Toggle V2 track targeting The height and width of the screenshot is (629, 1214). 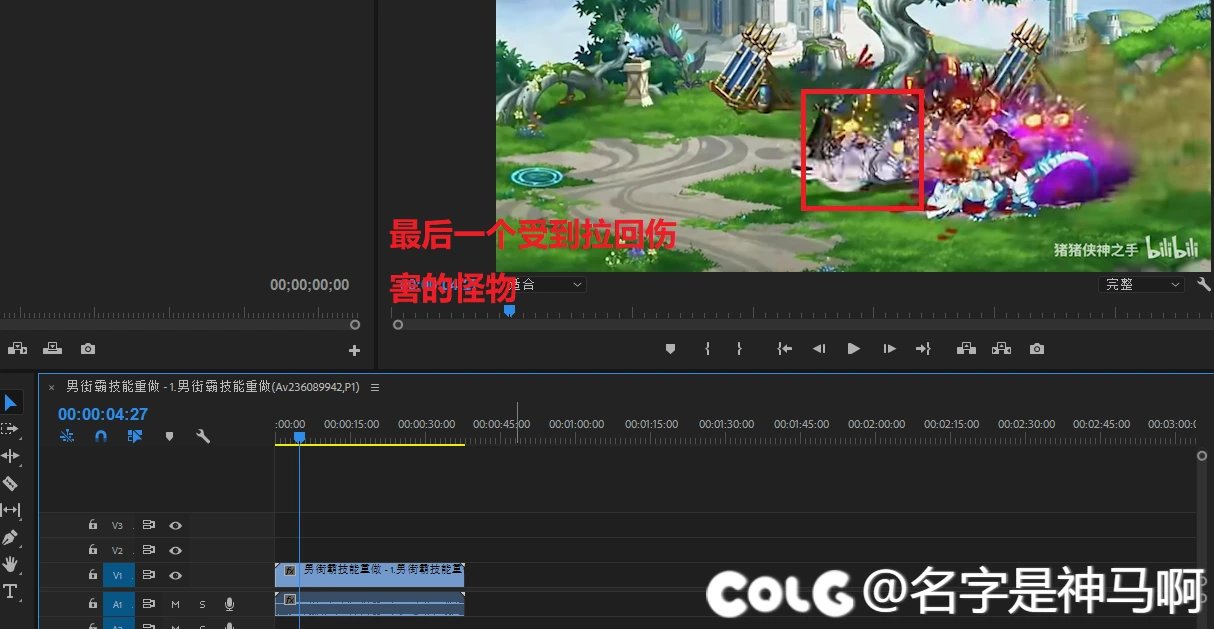point(118,550)
